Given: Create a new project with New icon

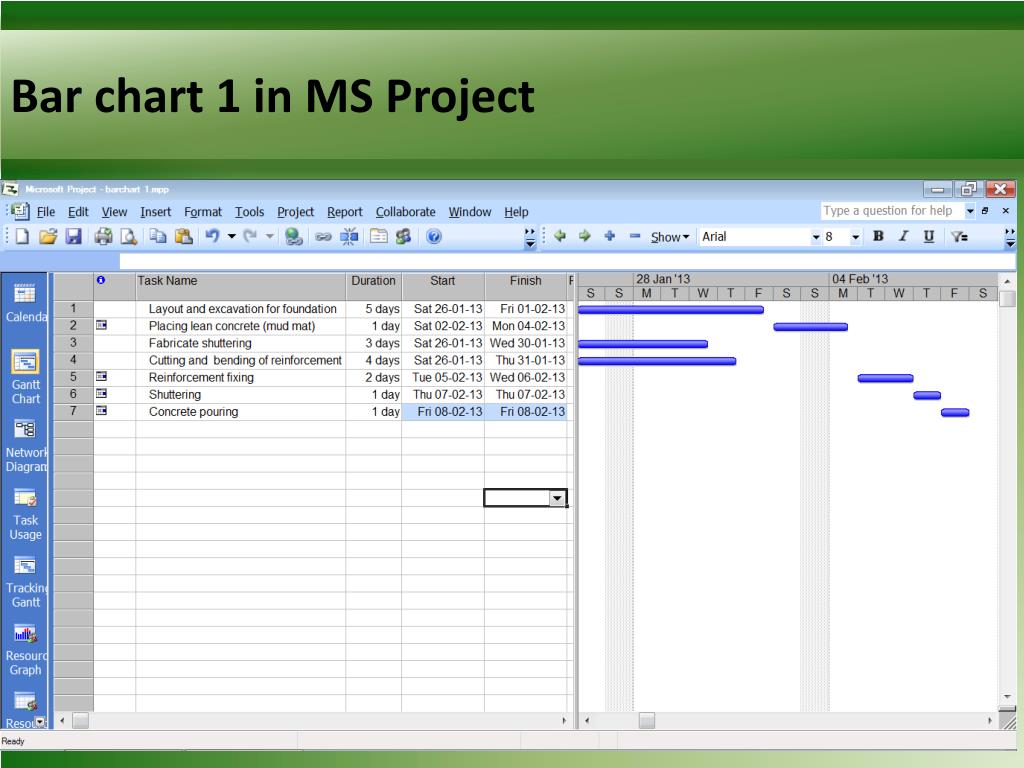Looking at the screenshot, I should coord(22,236).
